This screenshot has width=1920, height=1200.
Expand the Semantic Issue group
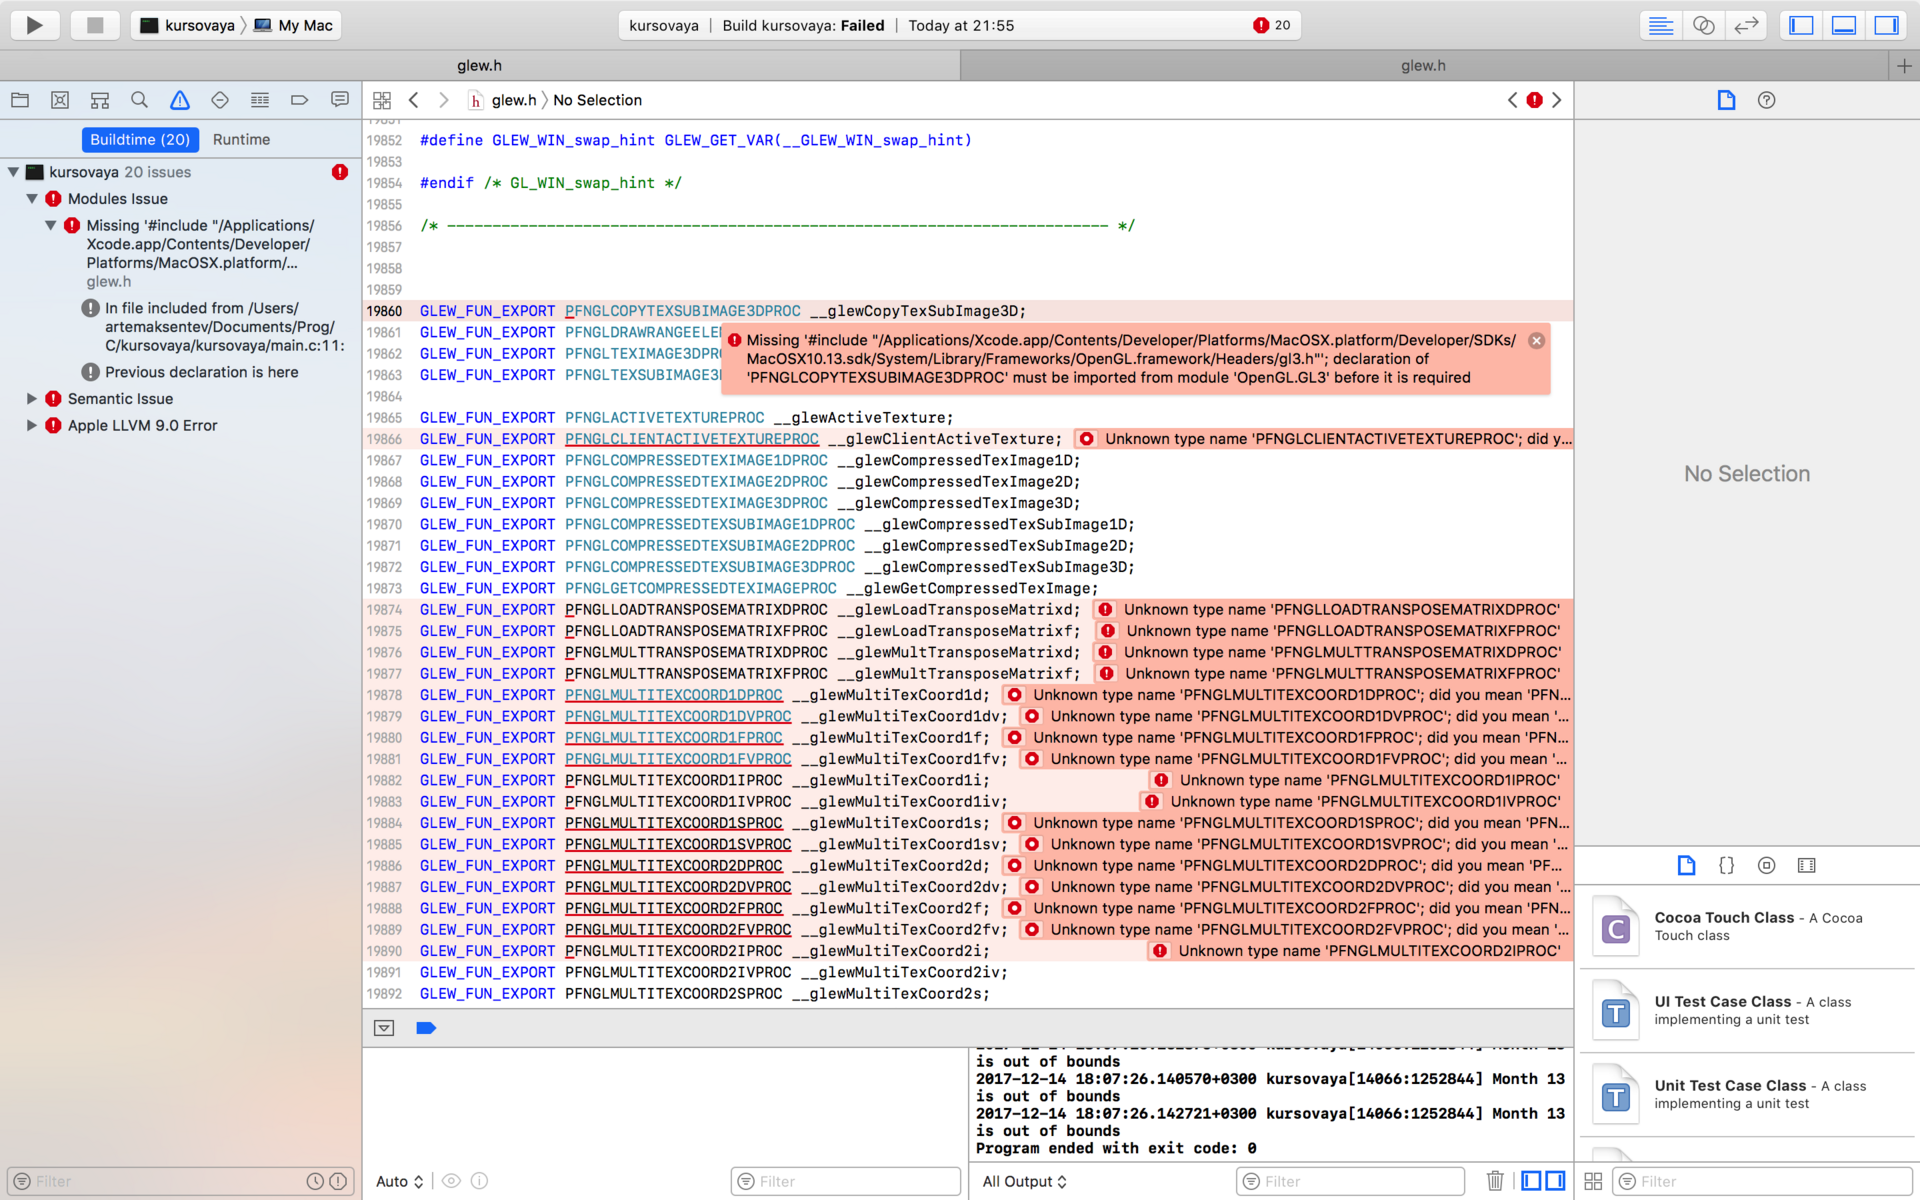tap(32, 399)
